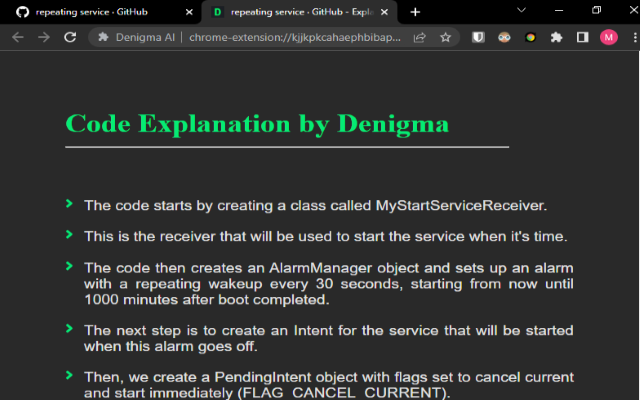Open the owl-face extension icon
Viewport: 640px width, 400px height.
coord(504,38)
